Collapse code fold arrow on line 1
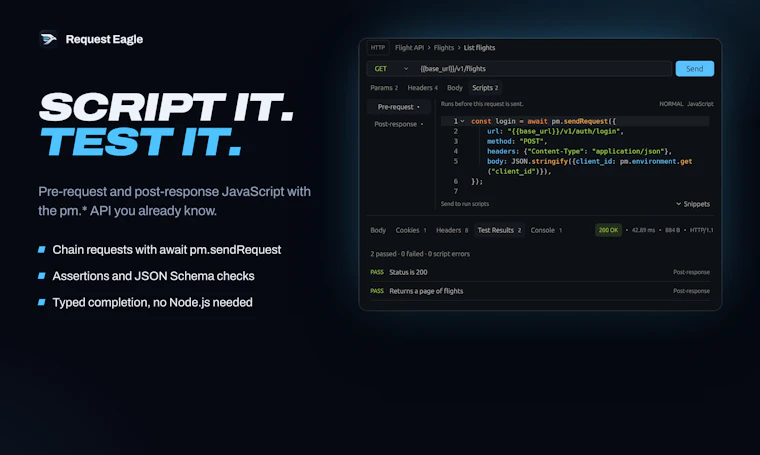Viewport: 760px width, 455px height. click(x=462, y=121)
